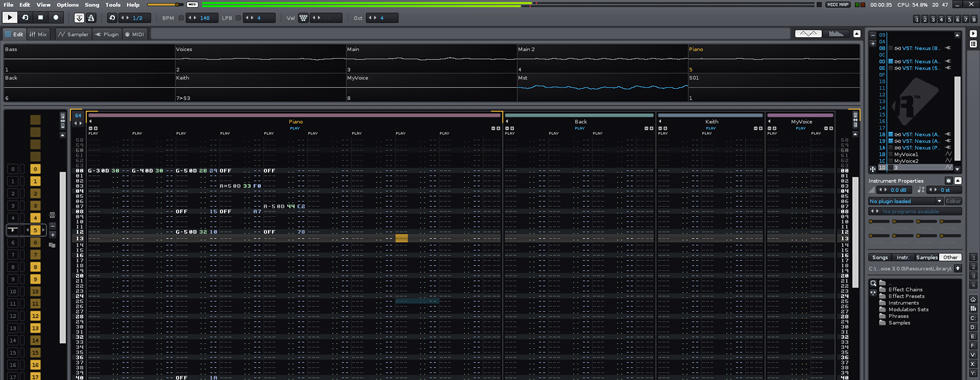The width and height of the screenshot is (980, 380).
Task: Click the browser search magnifier icon
Action: 873,283
